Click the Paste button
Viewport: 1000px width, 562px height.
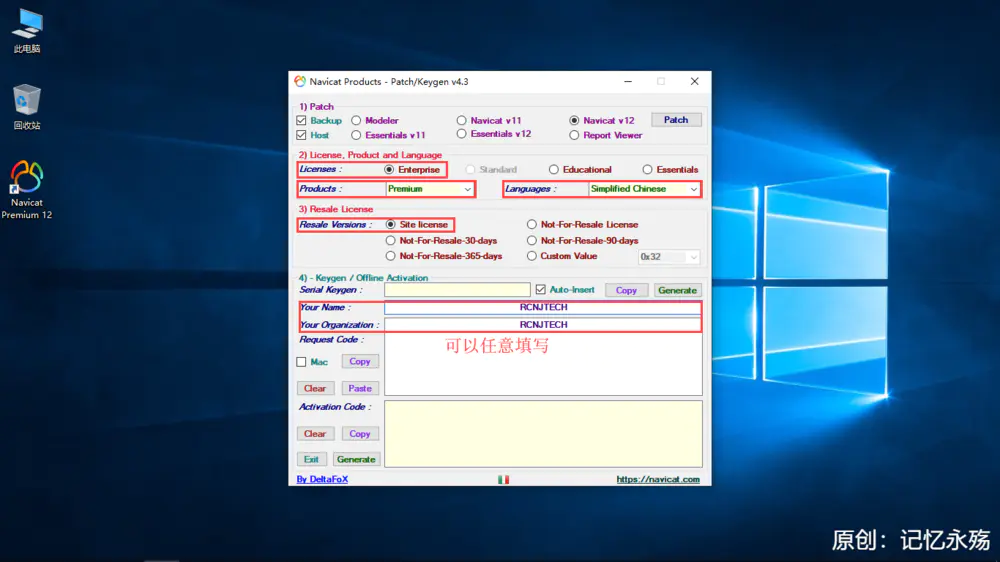click(x=360, y=388)
